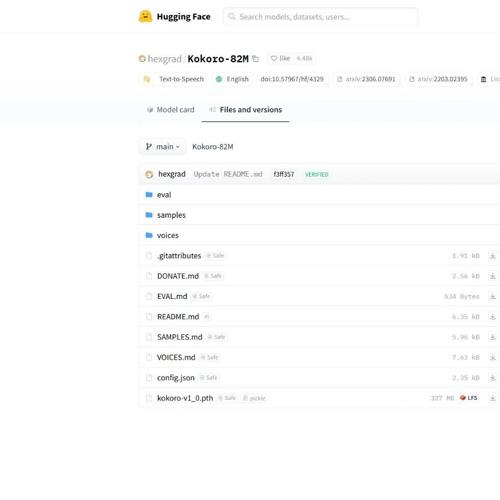
Task: Open the README.md file
Action: pos(178,317)
